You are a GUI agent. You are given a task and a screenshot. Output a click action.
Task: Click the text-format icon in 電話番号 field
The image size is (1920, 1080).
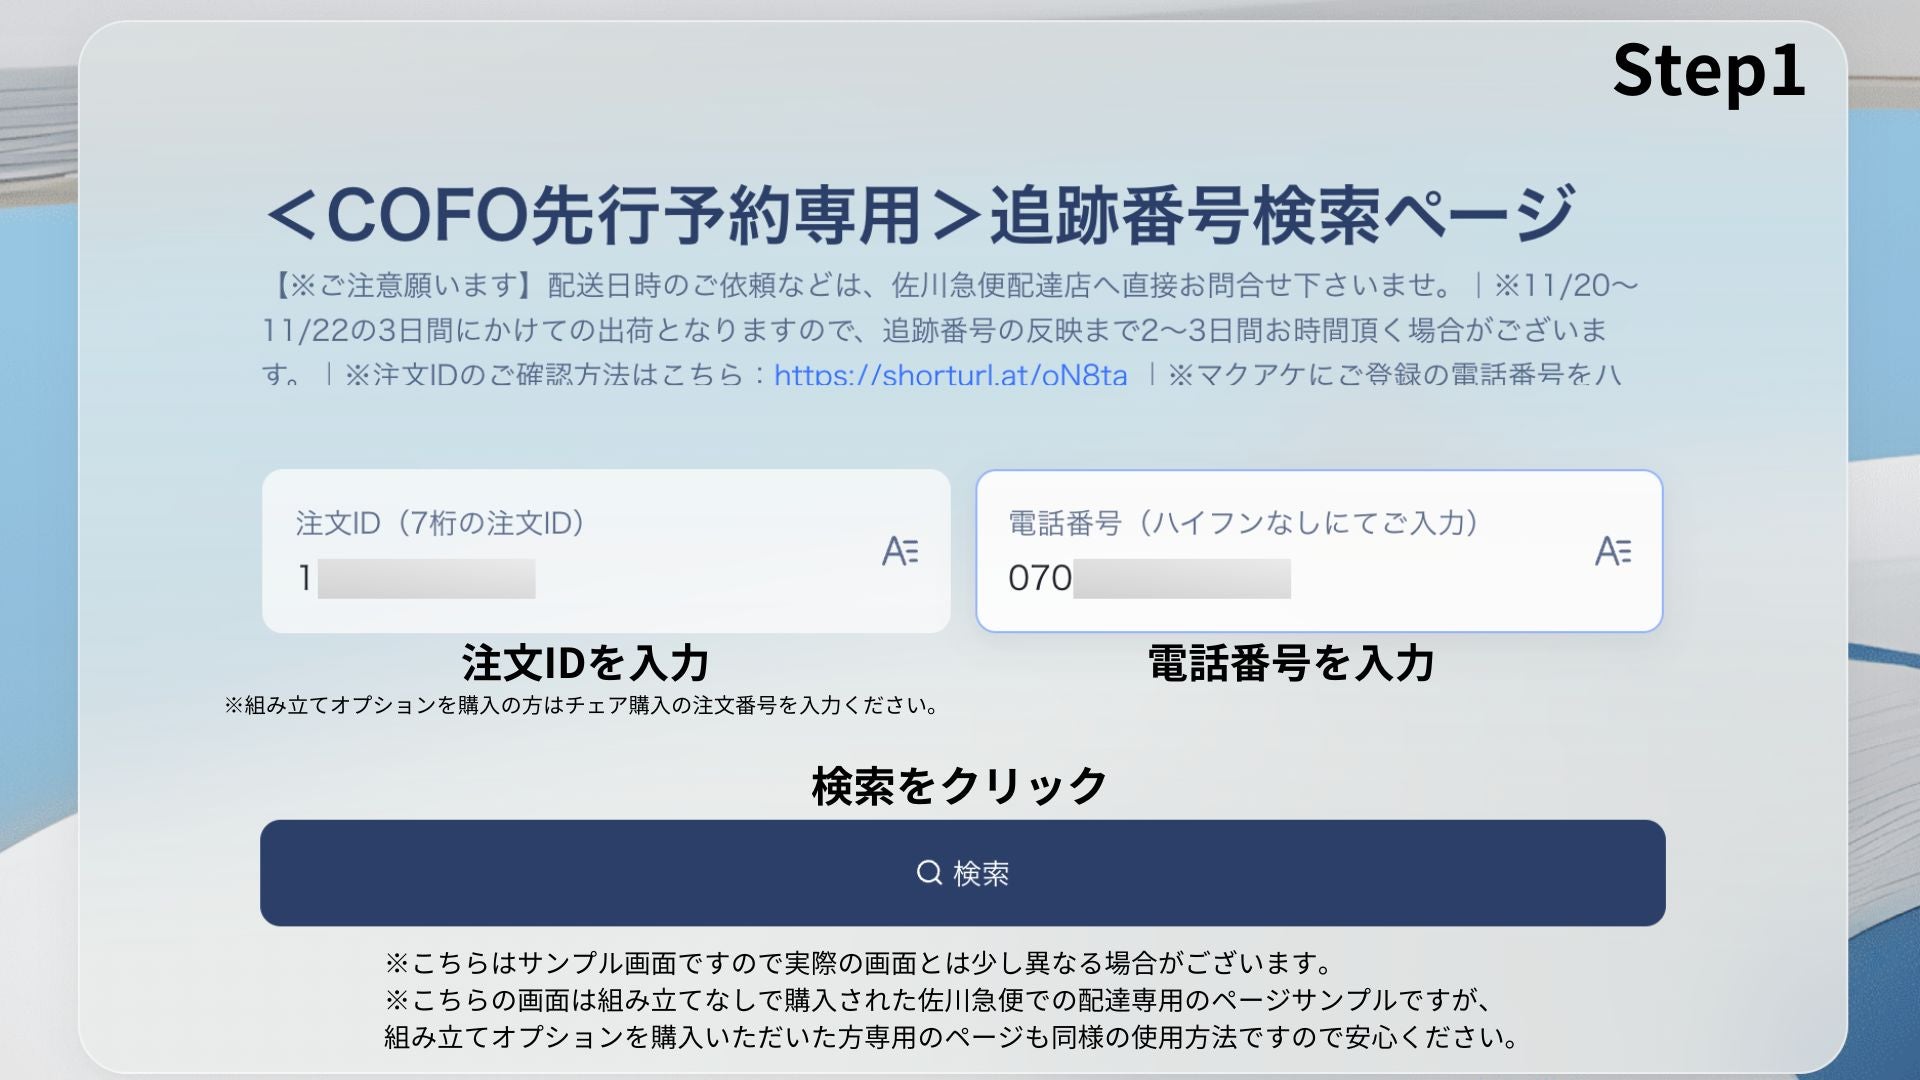pyautogui.click(x=1613, y=551)
